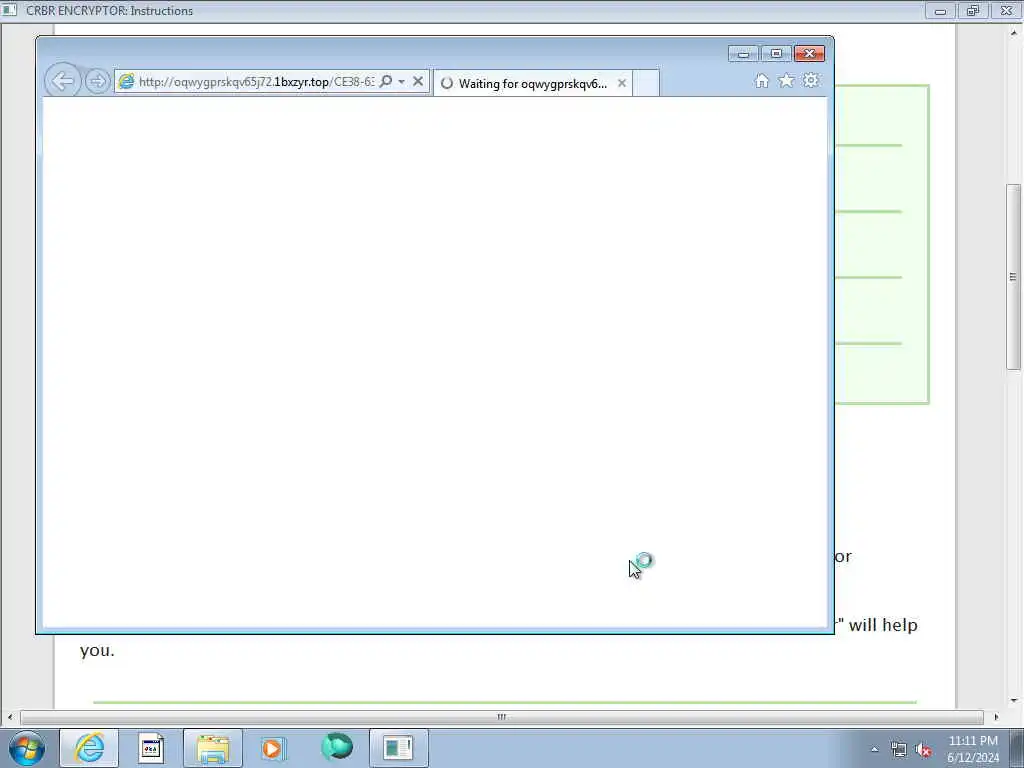
Task: Open Windows Explorer folder taskbar icon
Action: [213, 748]
